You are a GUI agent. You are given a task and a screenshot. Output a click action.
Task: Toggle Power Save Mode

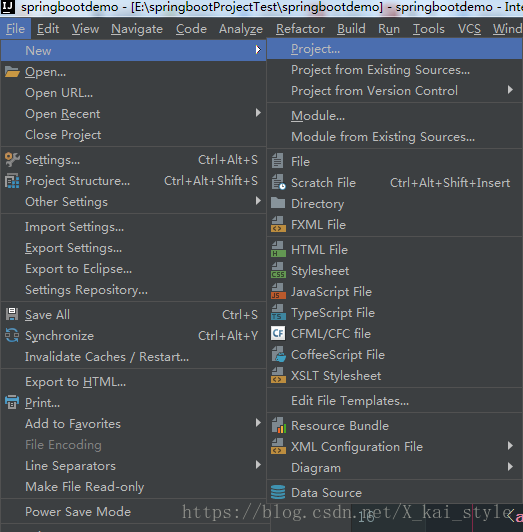coord(133,512)
